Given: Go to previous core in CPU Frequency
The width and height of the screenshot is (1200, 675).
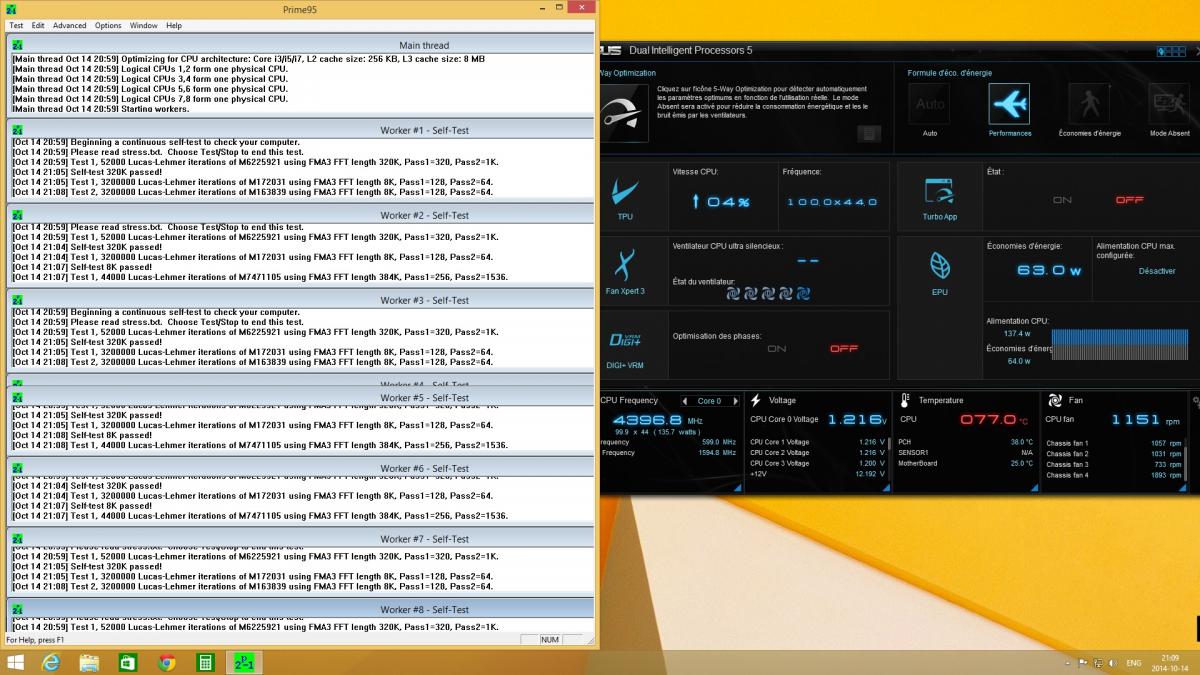Looking at the screenshot, I should point(685,401).
